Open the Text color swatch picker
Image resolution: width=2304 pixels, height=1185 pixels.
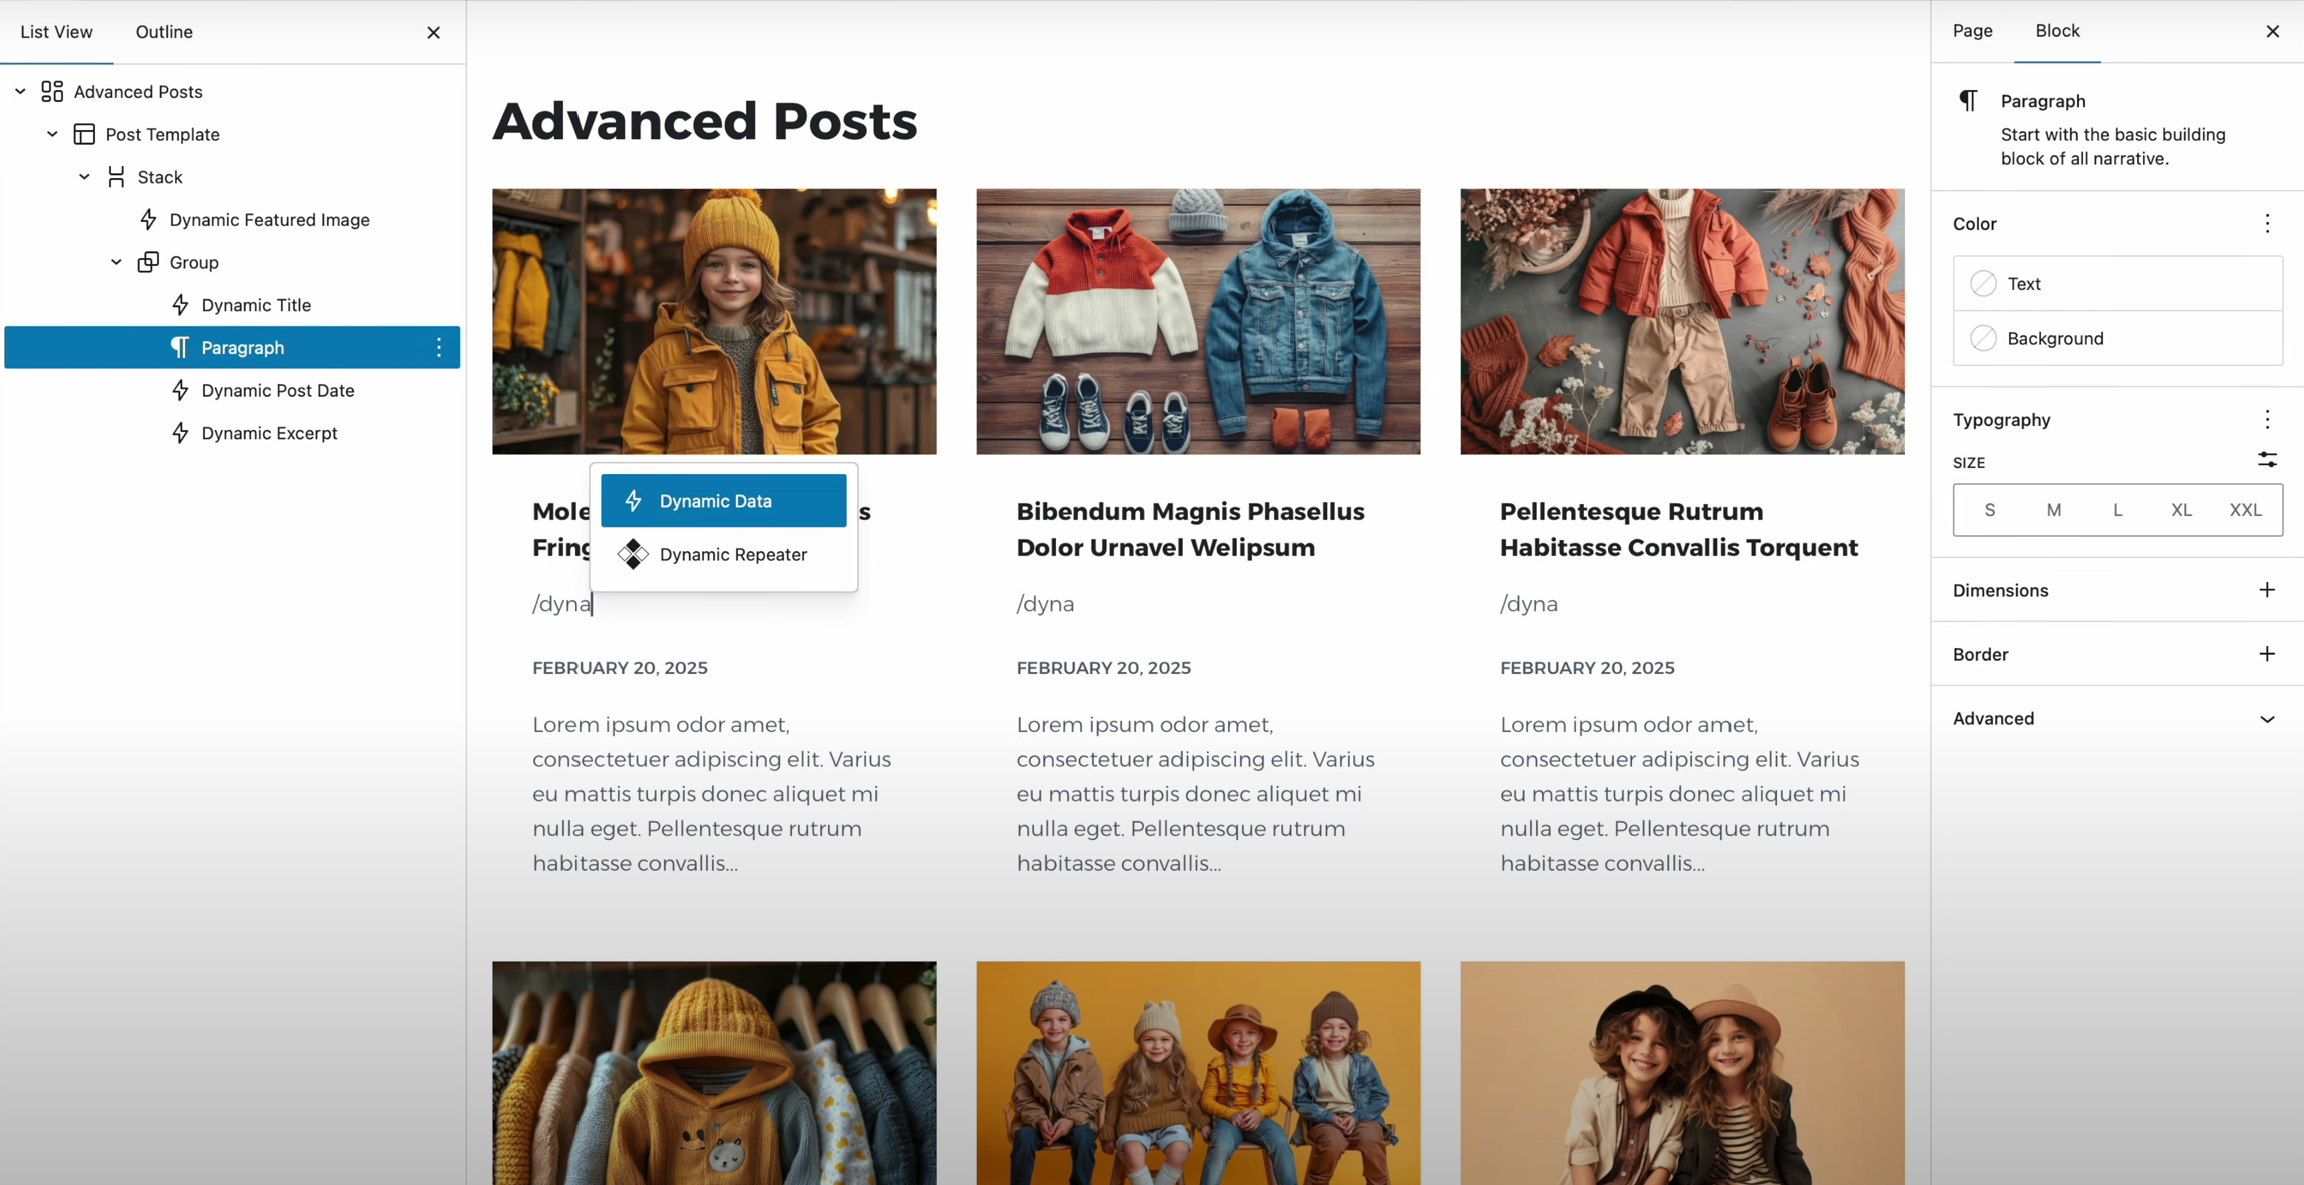point(1983,283)
